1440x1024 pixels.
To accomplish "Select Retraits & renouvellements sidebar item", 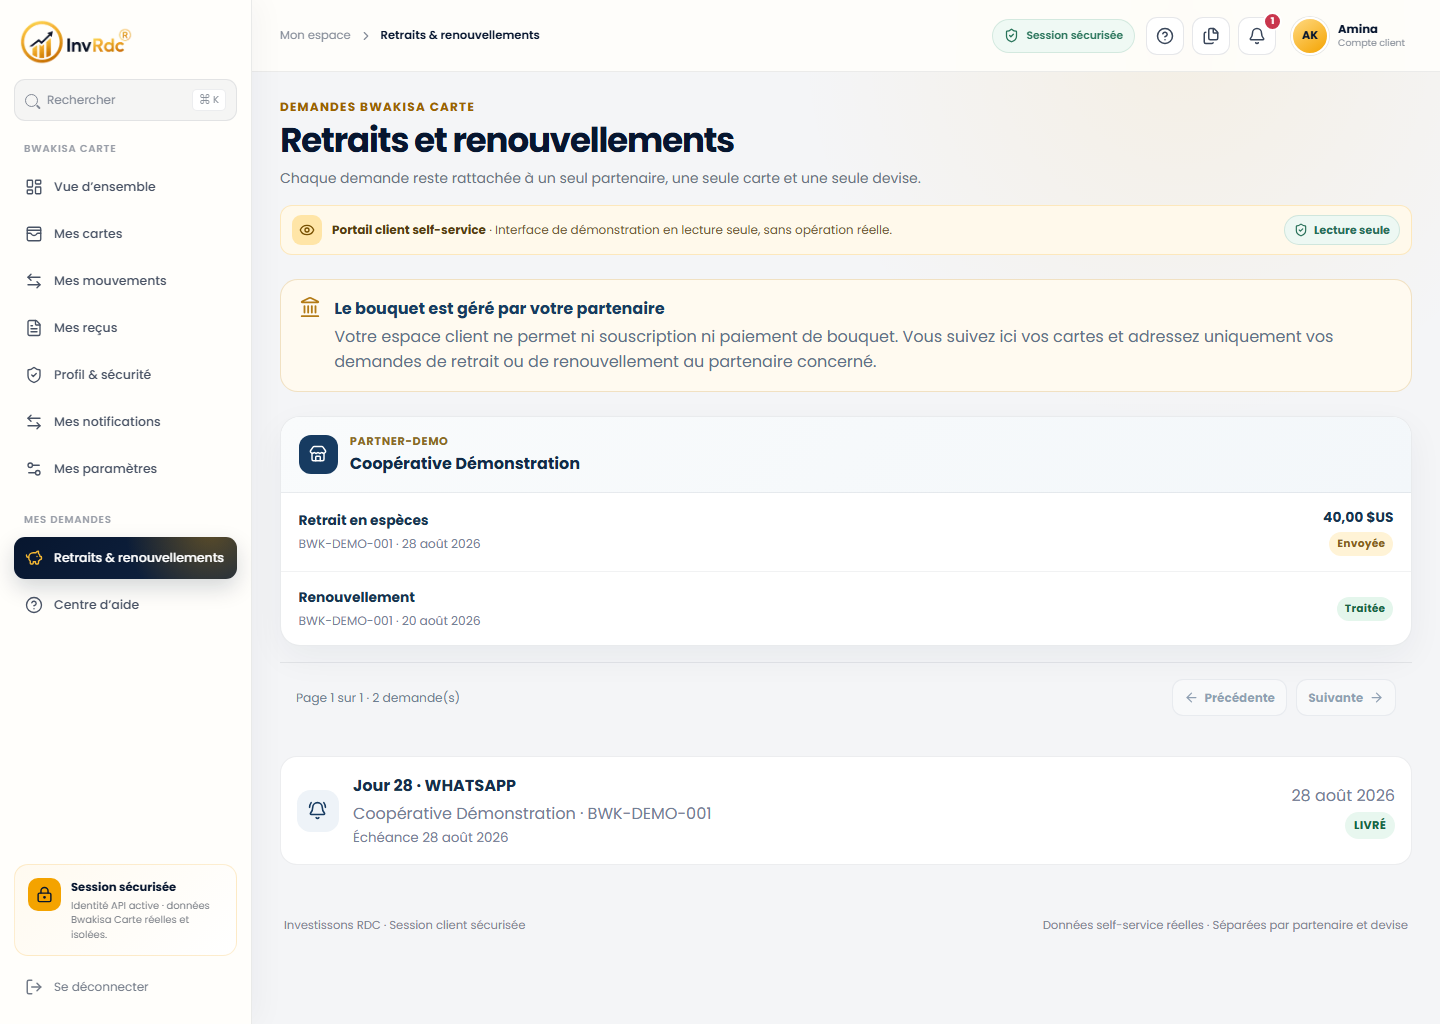I will 125,558.
